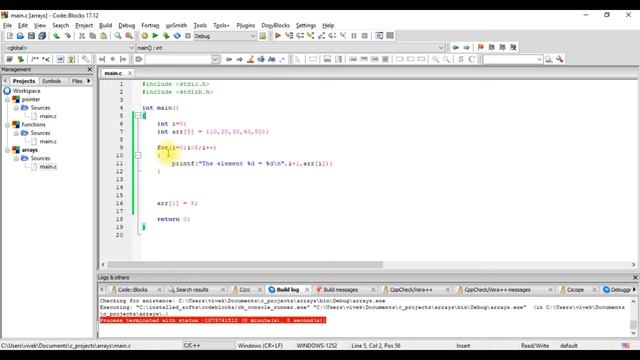This screenshot has height=360, width=640.
Task: Select the Cscope log tab
Action: click(x=575, y=290)
